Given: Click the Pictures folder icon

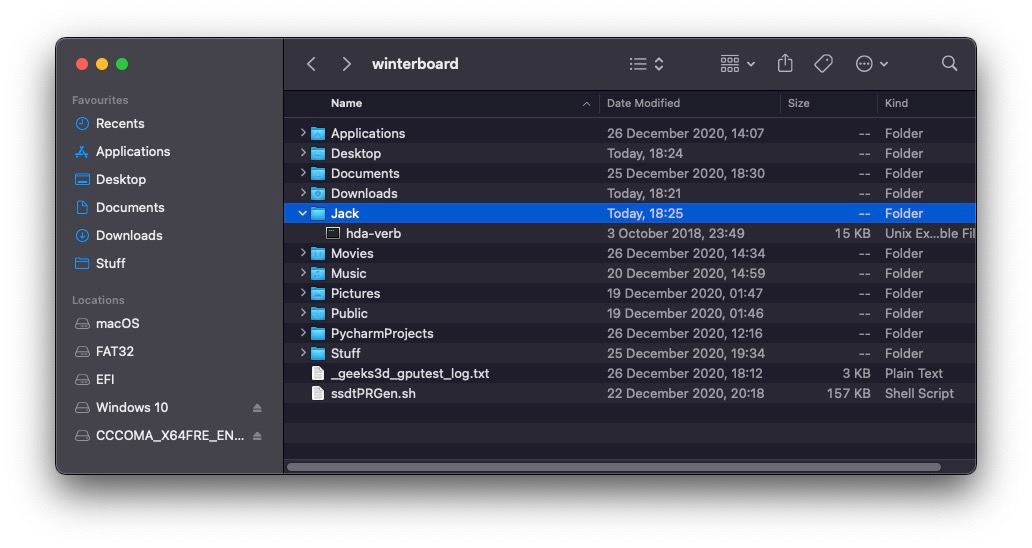Looking at the screenshot, I should coord(318,293).
